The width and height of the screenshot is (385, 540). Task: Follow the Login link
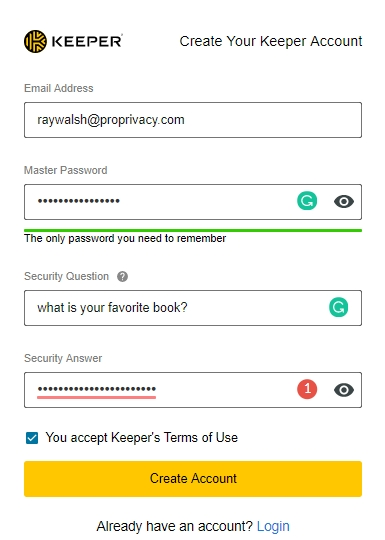[273, 526]
